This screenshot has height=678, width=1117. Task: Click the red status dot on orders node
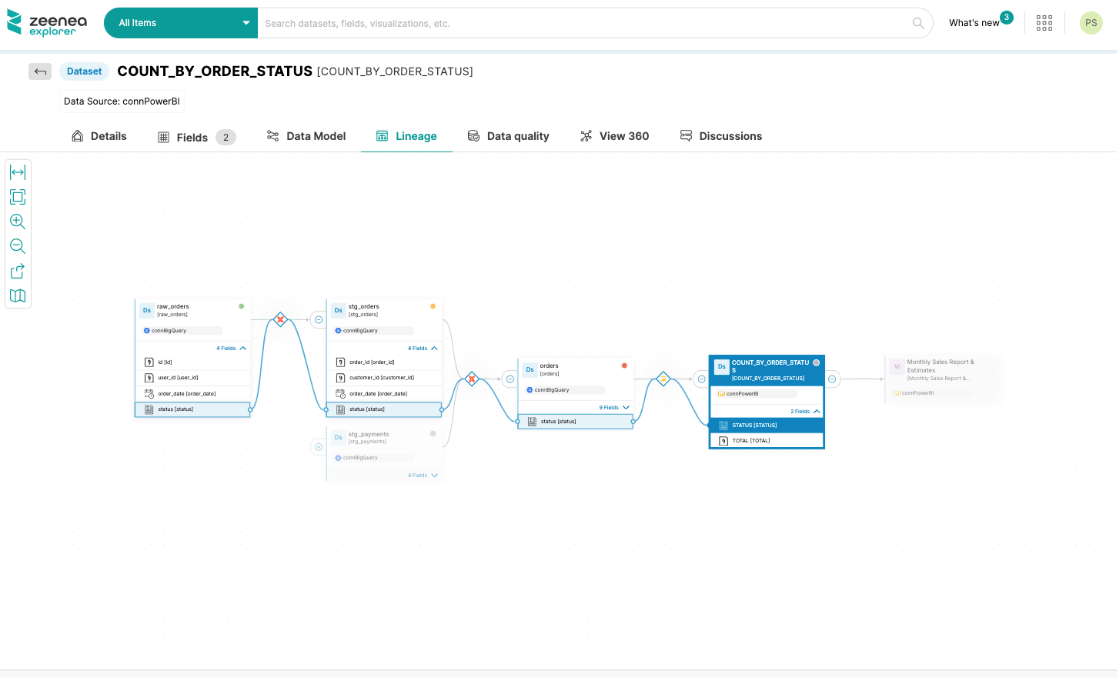click(x=624, y=365)
